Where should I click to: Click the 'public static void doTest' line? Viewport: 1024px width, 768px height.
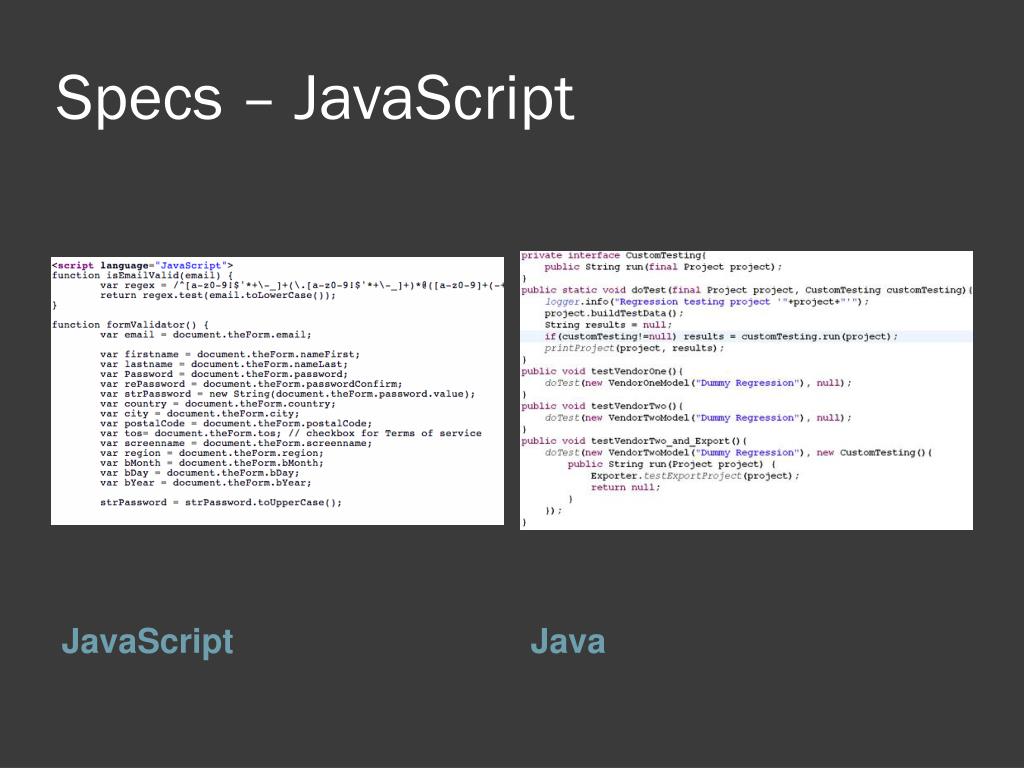tap(746, 290)
